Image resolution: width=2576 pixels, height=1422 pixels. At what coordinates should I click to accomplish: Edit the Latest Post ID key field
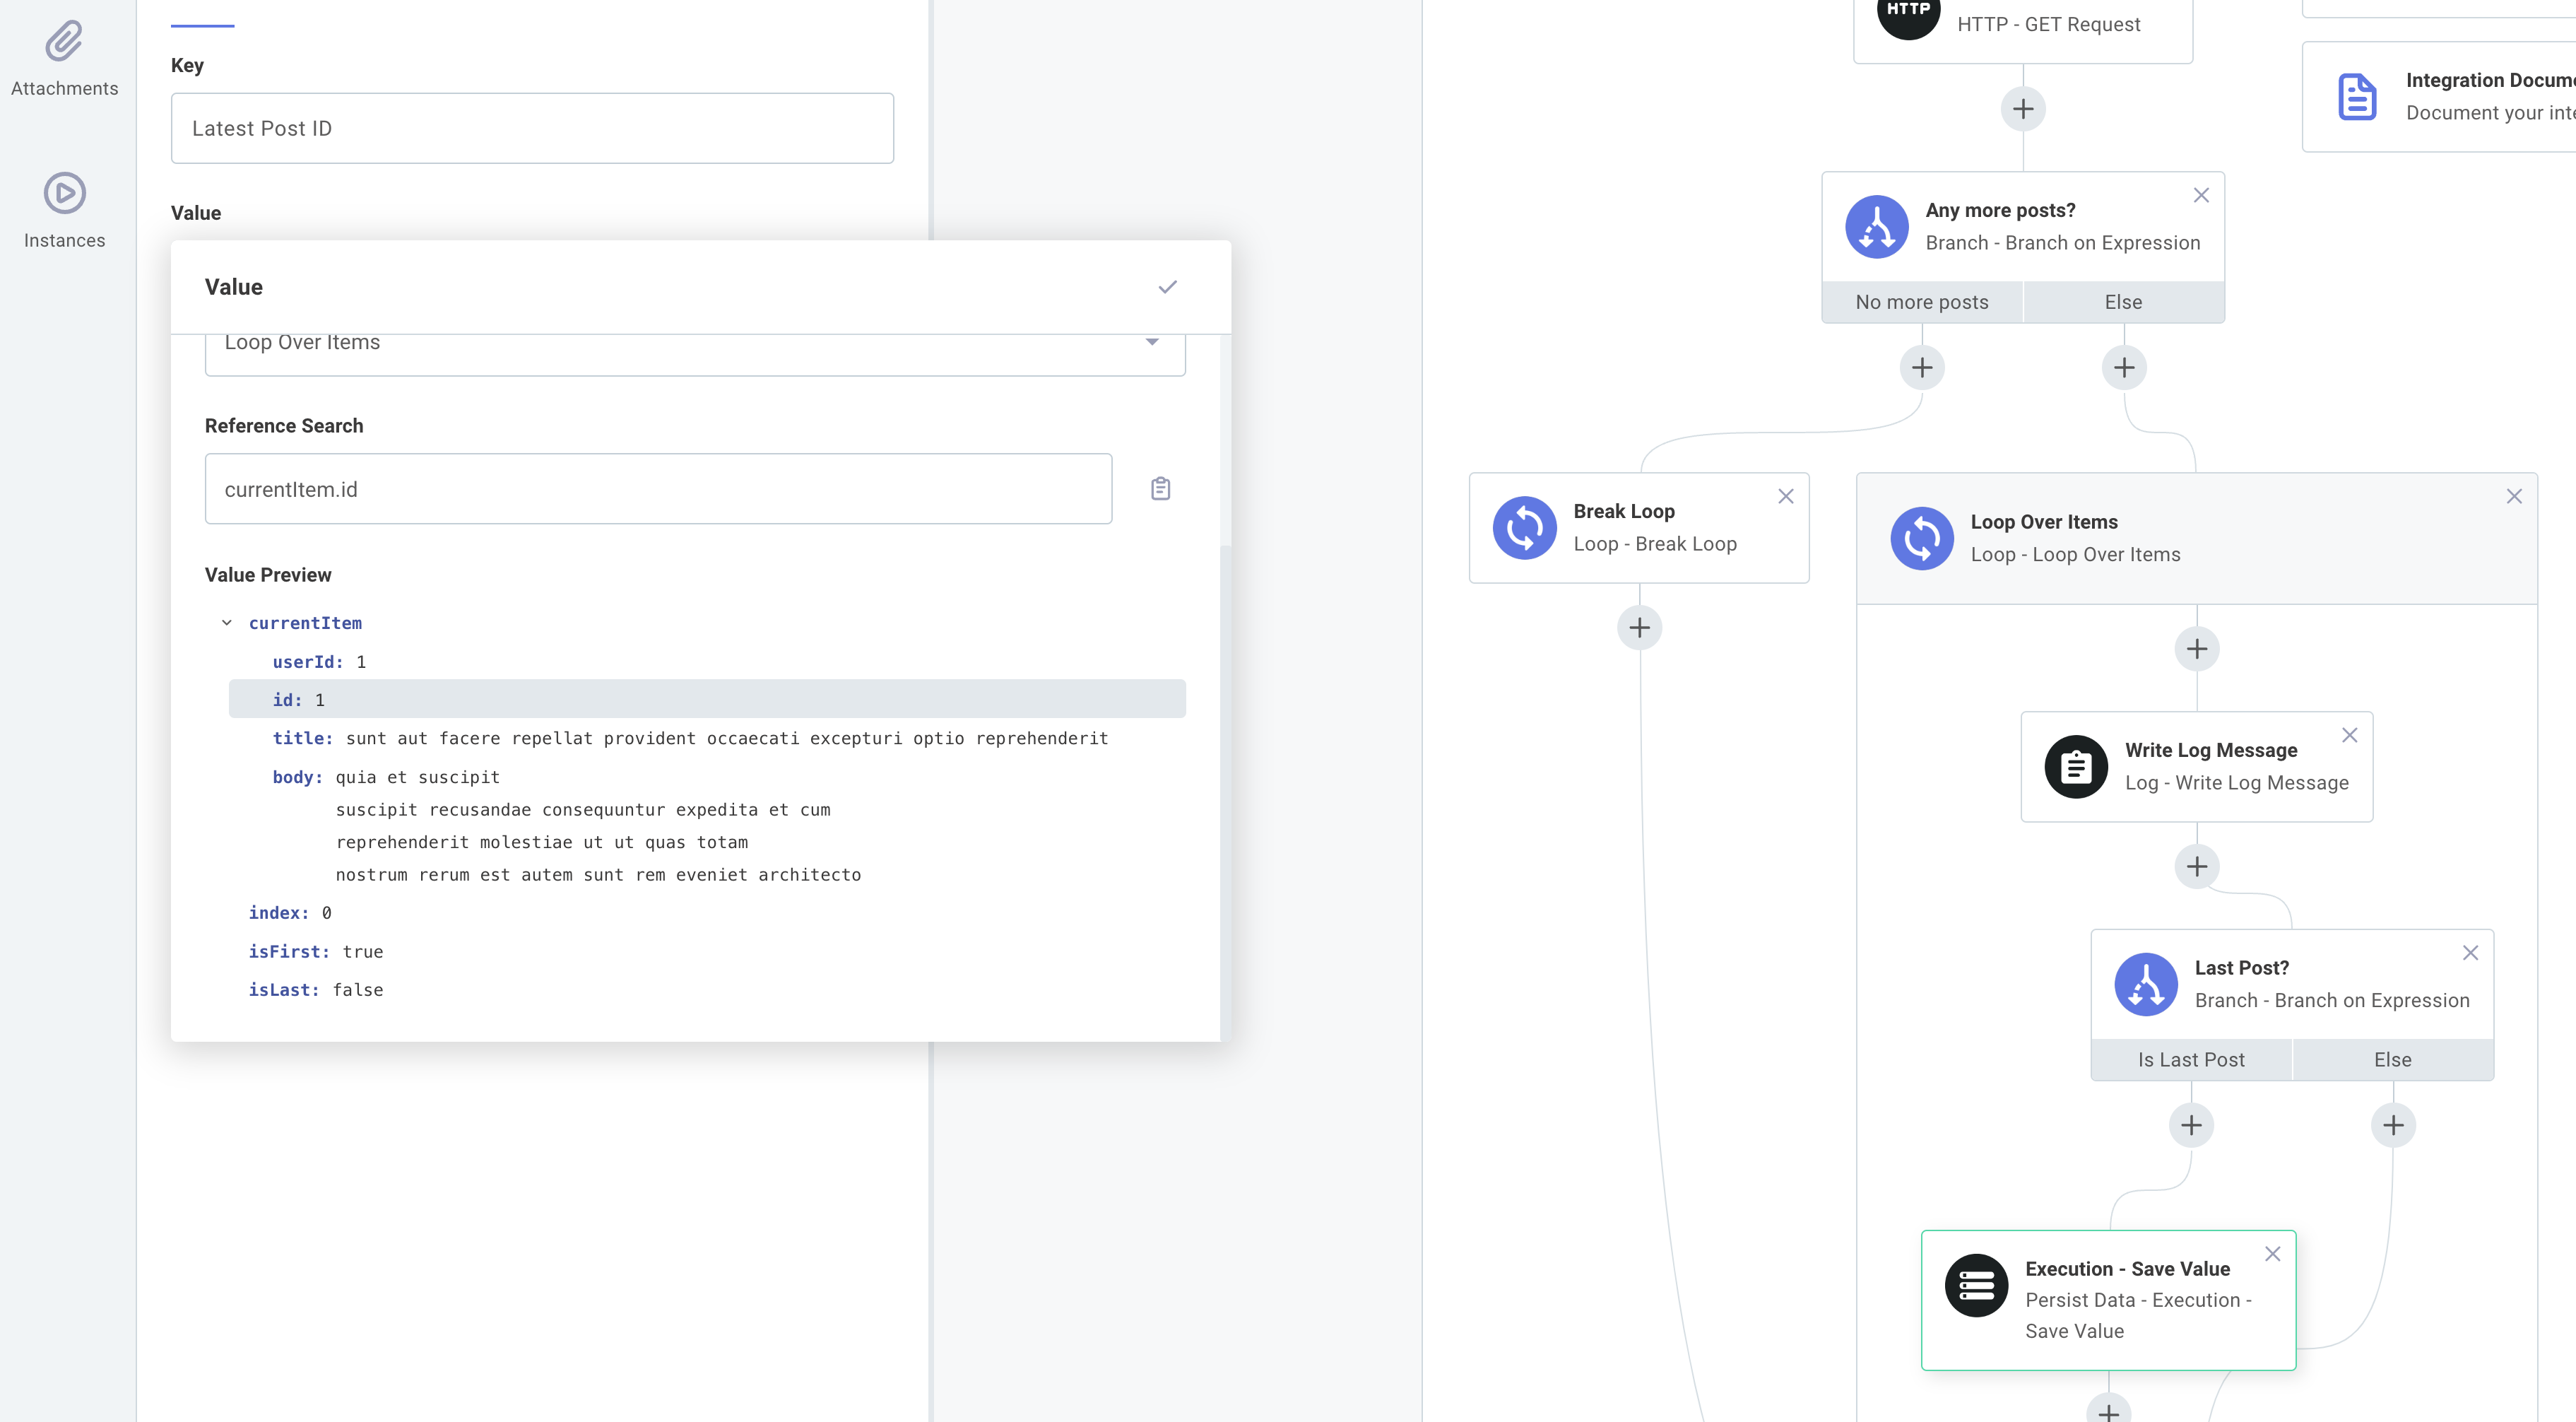532,127
